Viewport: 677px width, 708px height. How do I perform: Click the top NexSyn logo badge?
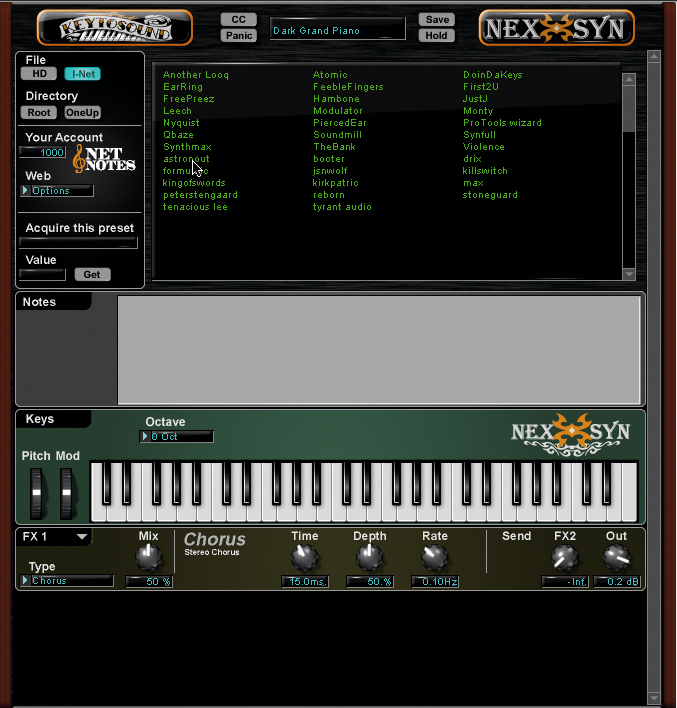coord(556,28)
